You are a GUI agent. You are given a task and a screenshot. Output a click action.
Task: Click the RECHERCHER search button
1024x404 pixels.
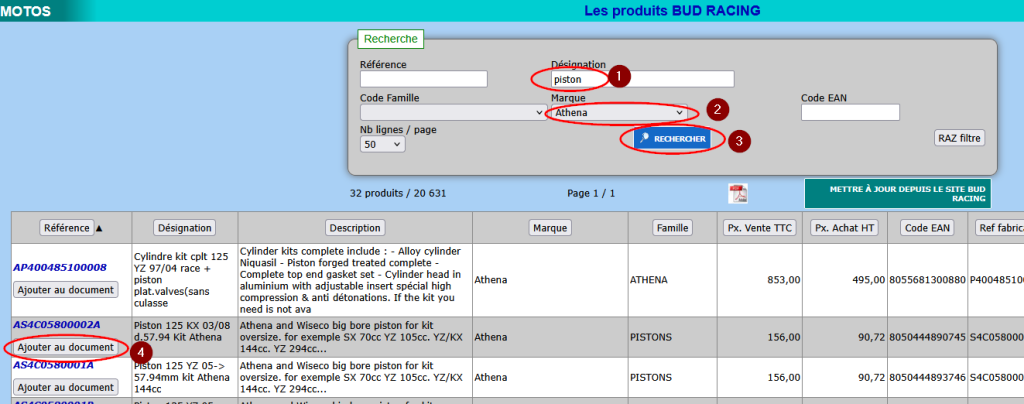click(x=673, y=139)
